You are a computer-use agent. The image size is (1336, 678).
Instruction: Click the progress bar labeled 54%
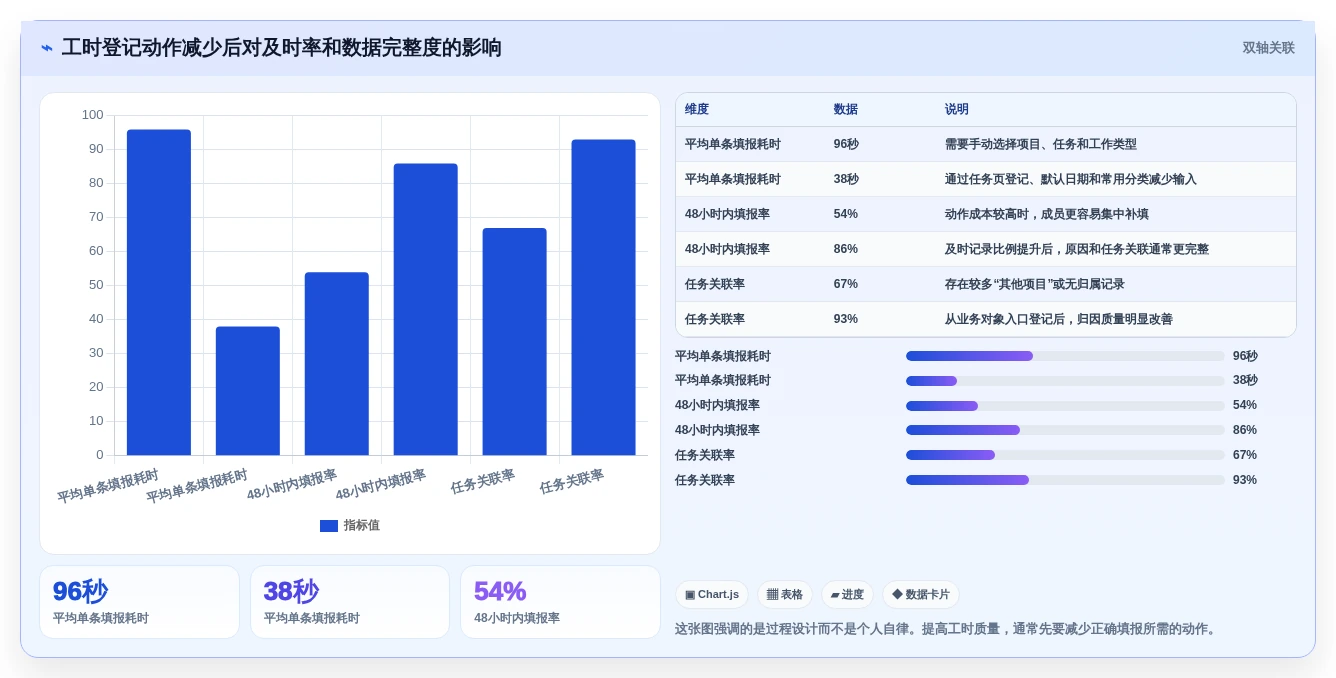[x=1065, y=405]
